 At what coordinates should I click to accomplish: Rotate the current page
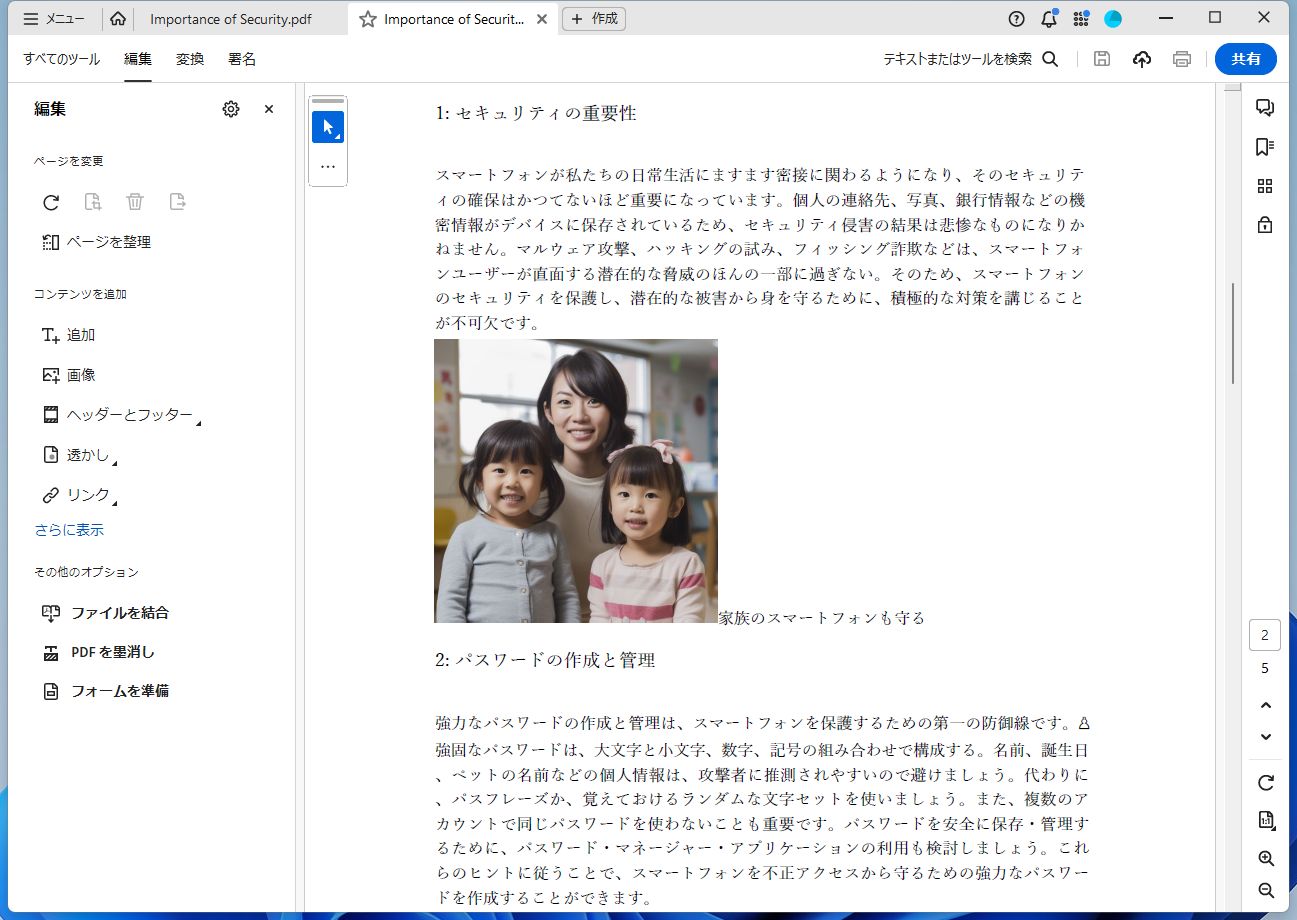(x=51, y=202)
